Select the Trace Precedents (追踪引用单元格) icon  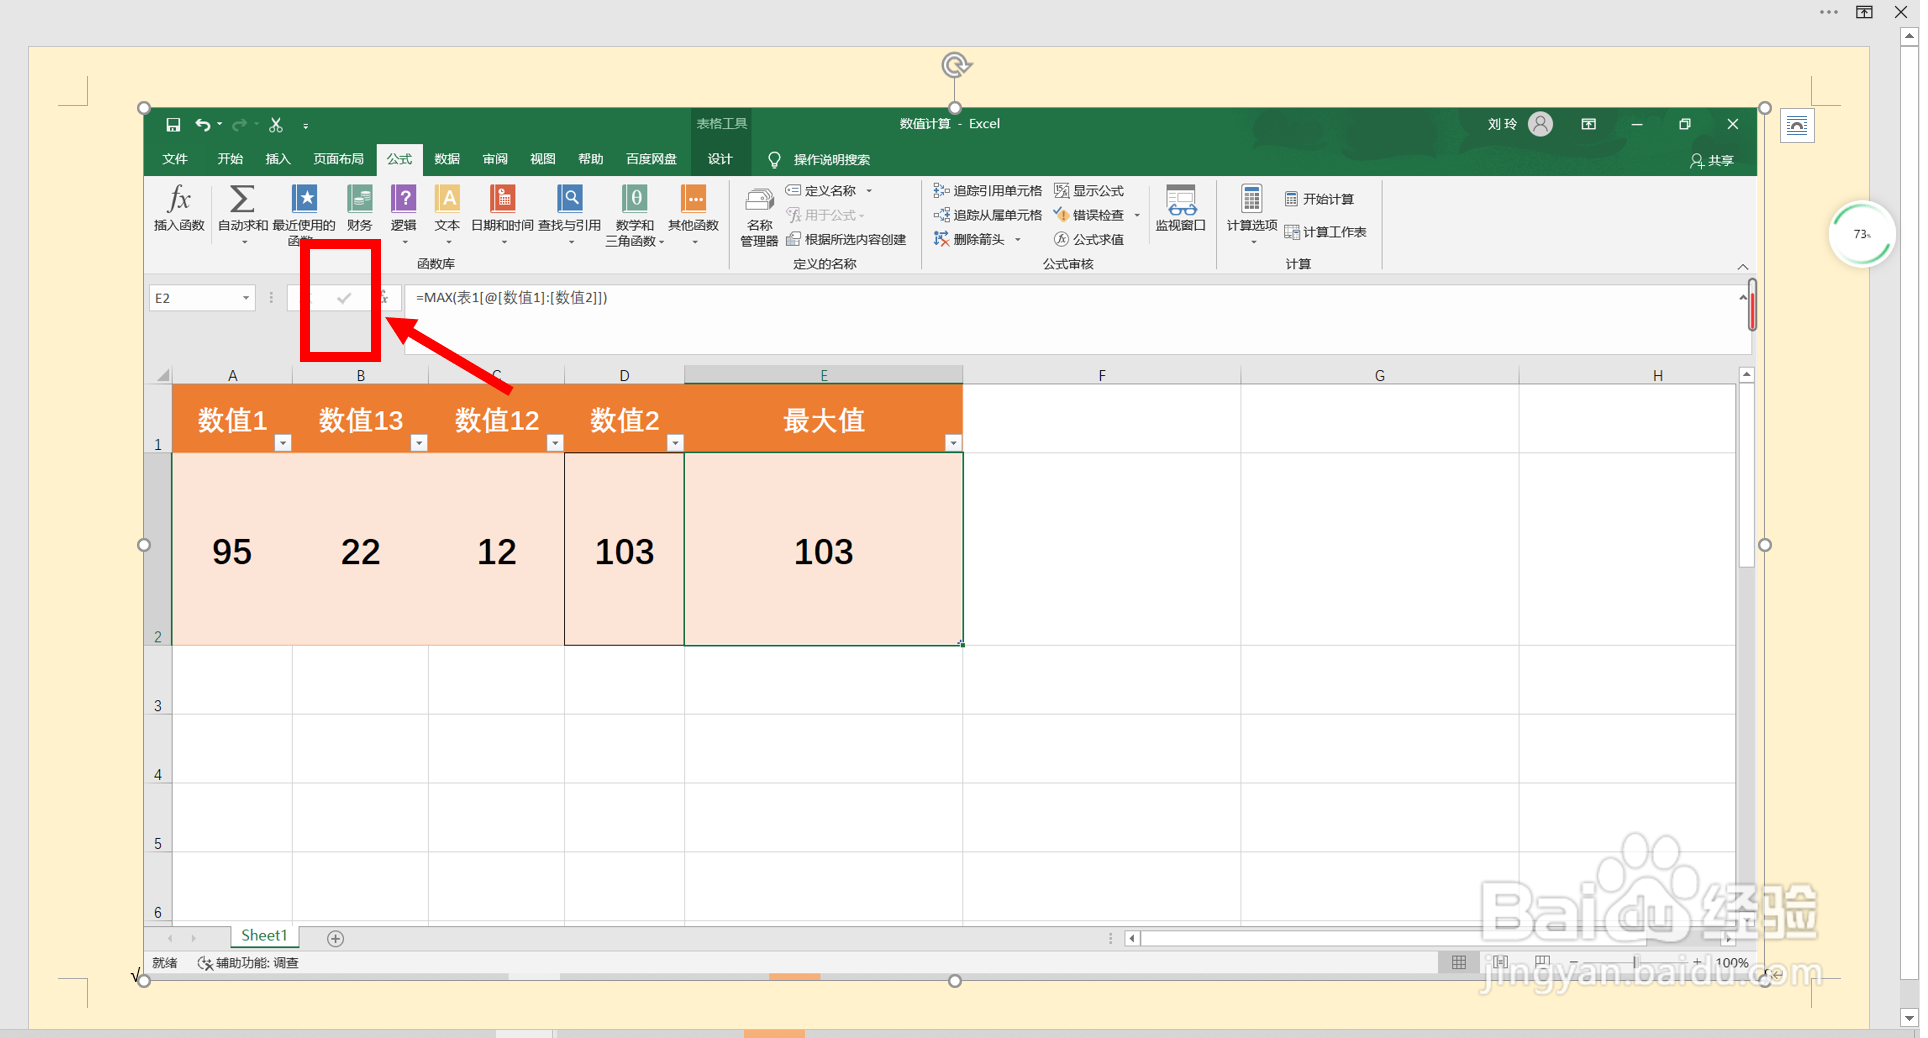[988, 190]
